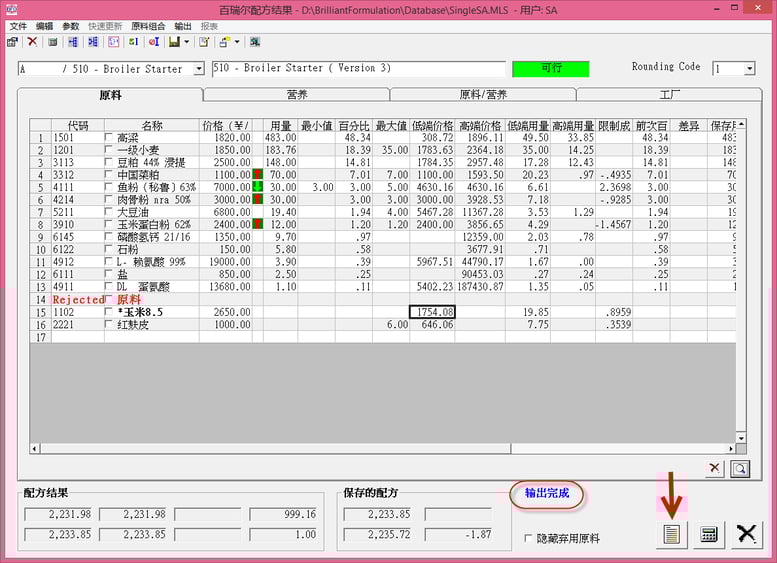The image size is (777, 563).
Task: Click the 价格 column header
Action: pos(225,125)
